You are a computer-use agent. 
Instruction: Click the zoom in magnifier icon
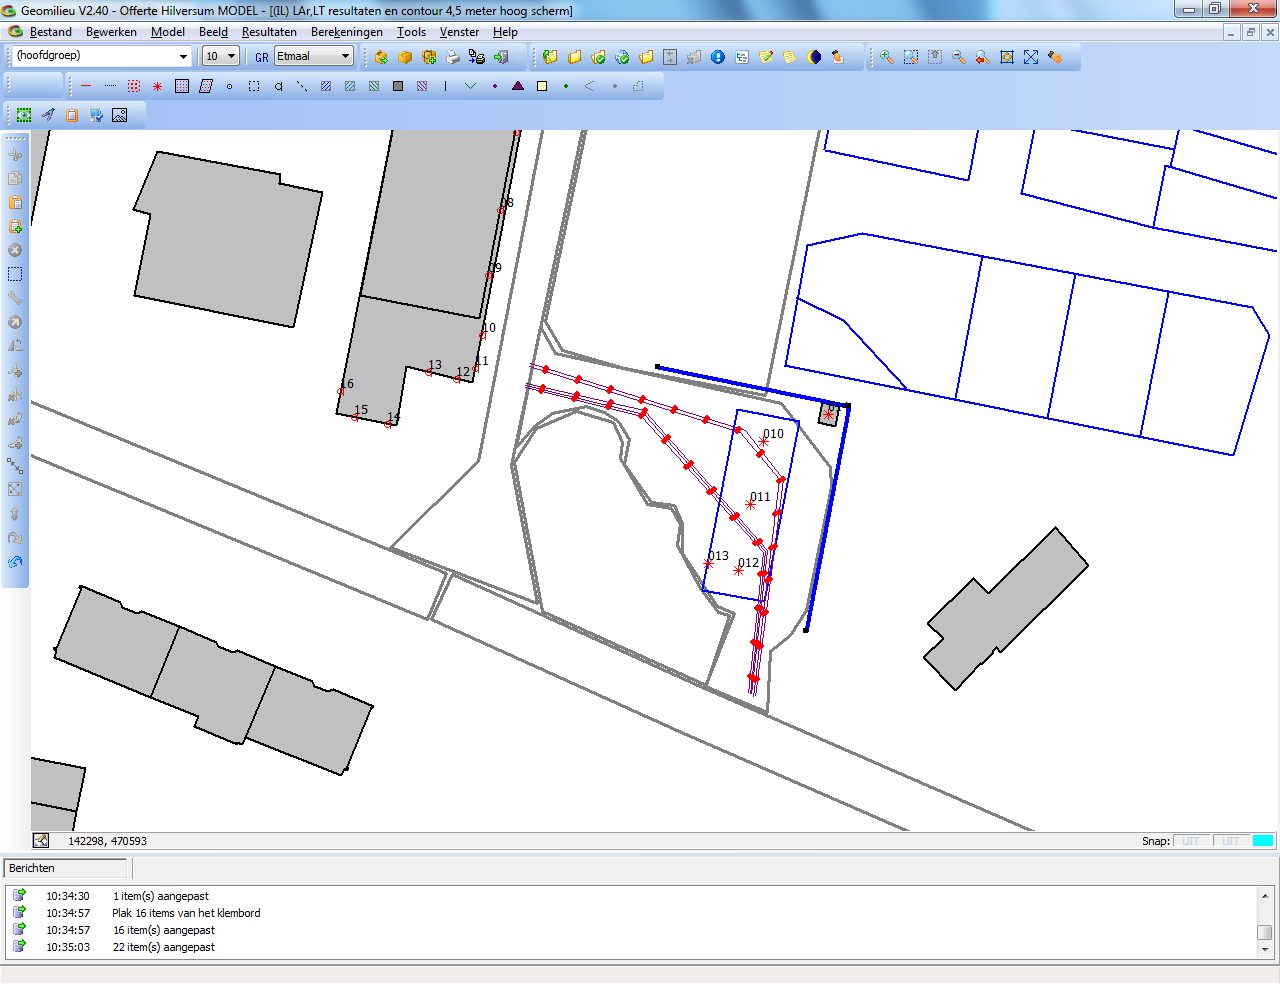pos(887,57)
